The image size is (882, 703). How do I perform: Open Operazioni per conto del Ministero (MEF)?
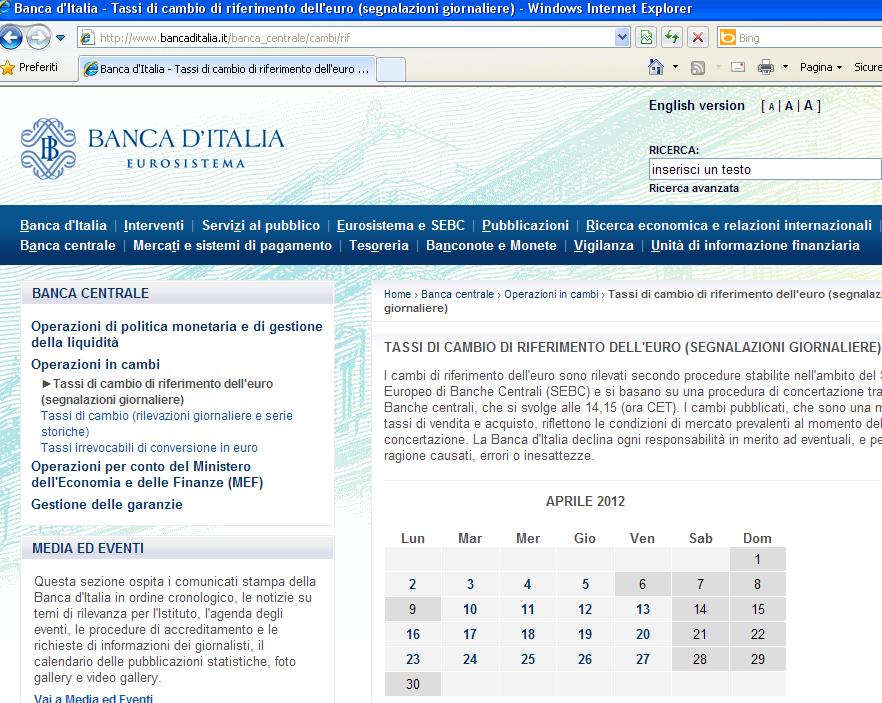point(147,474)
